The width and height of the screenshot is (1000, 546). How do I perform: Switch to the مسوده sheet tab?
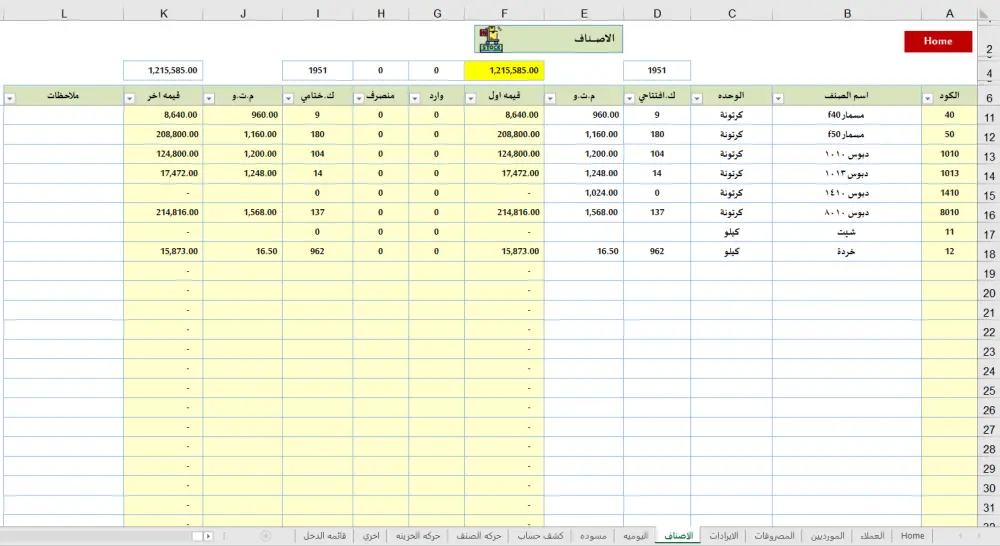click(x=593, y=536)
